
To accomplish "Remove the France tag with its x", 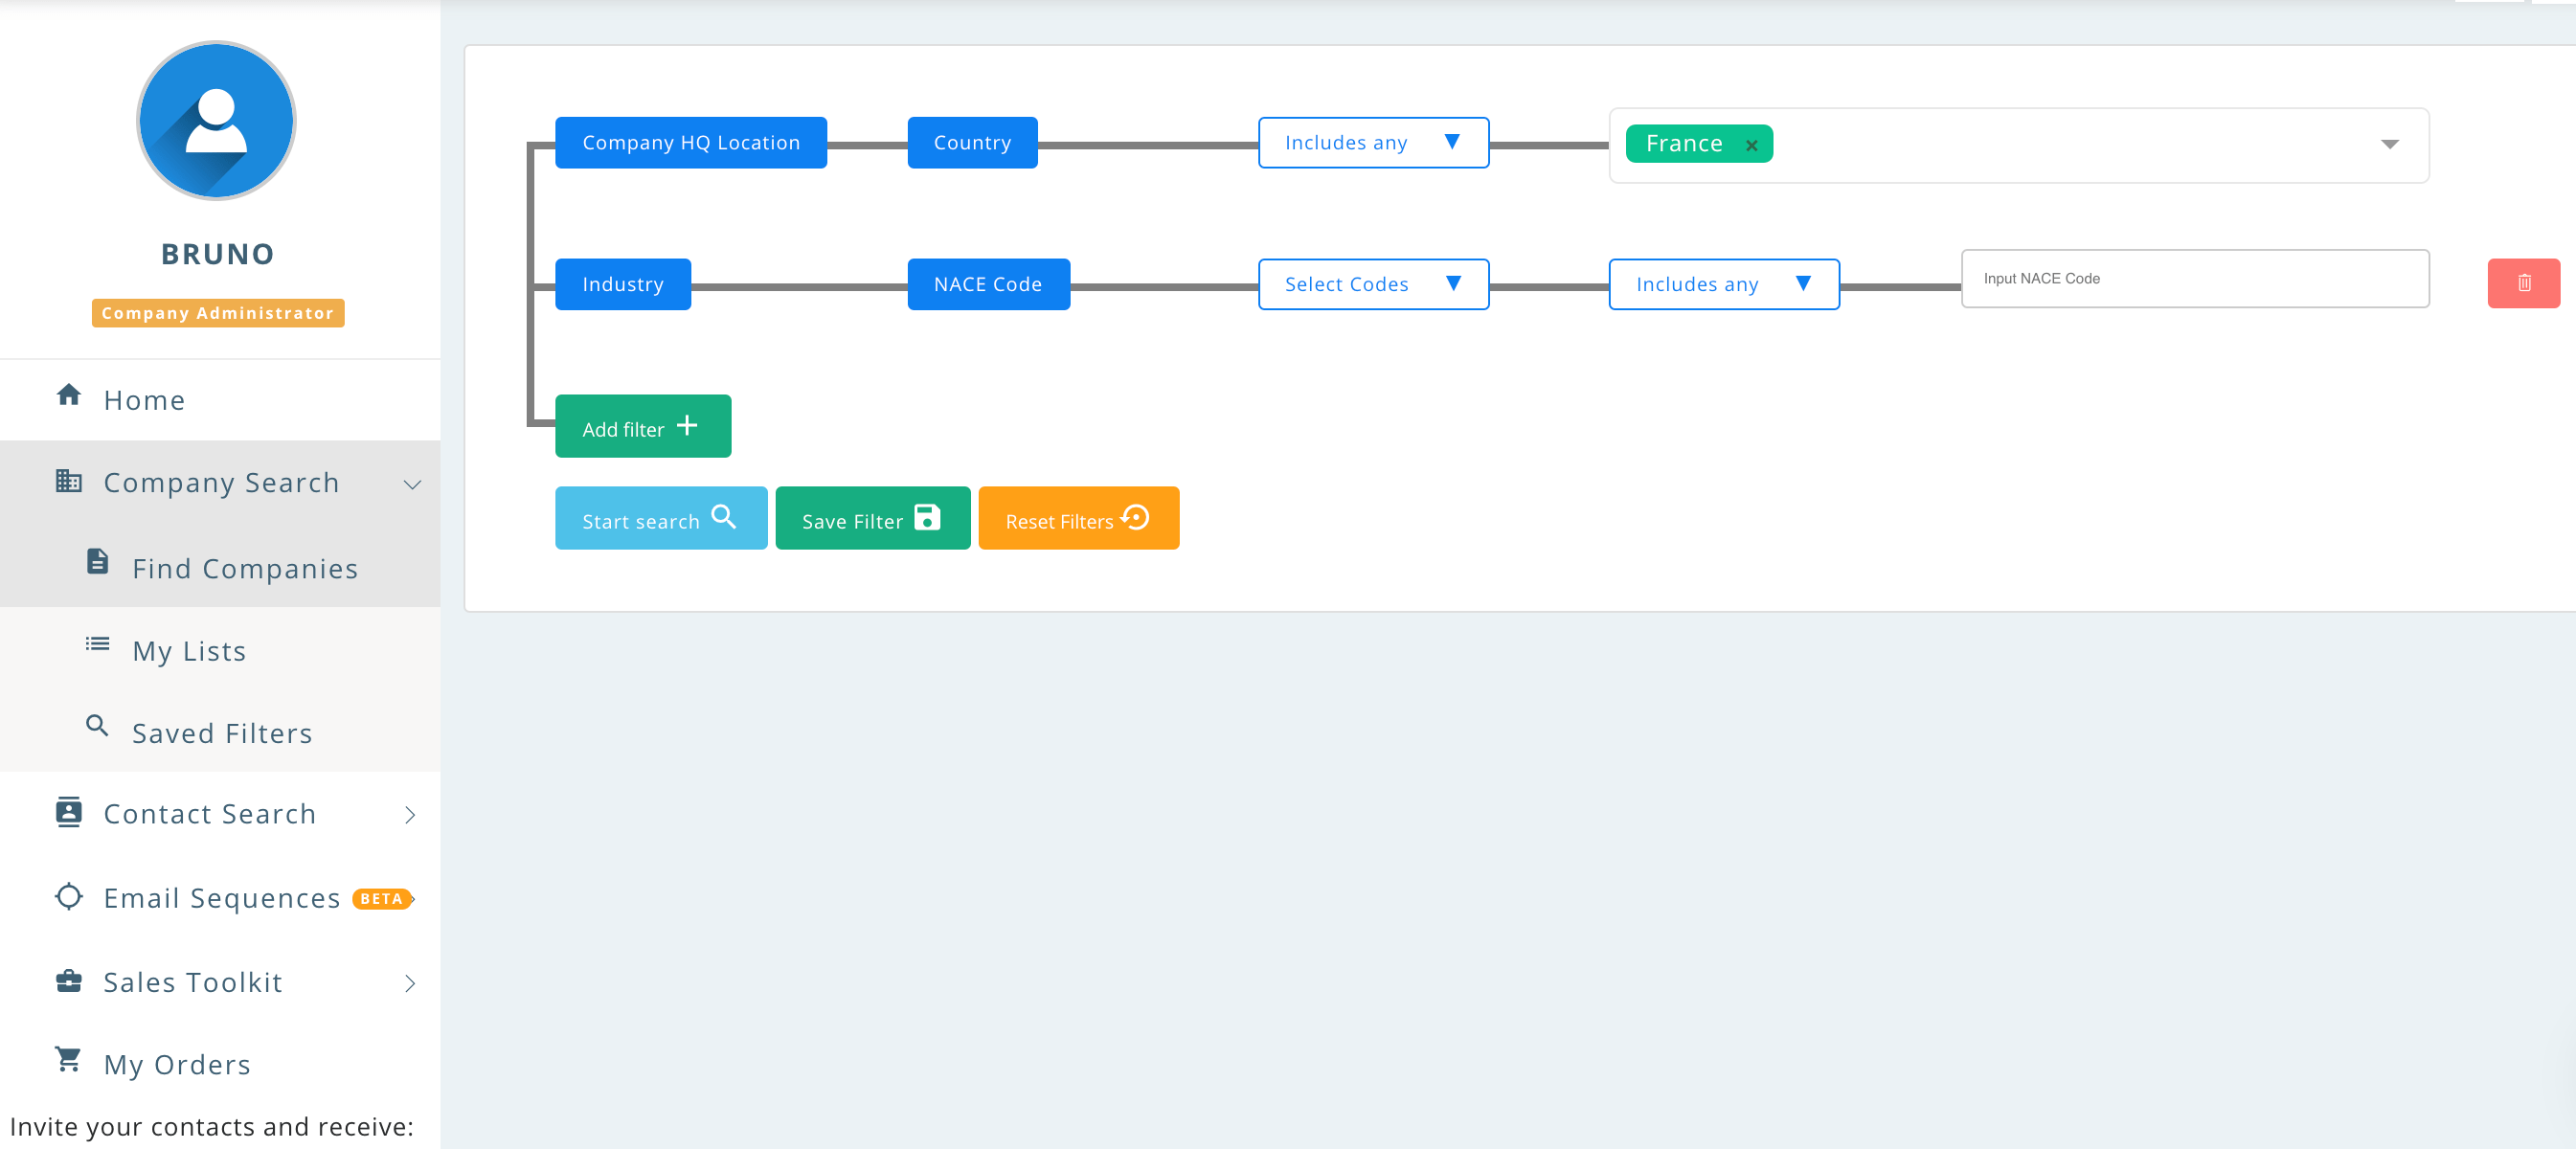I will pos(1751,145).
